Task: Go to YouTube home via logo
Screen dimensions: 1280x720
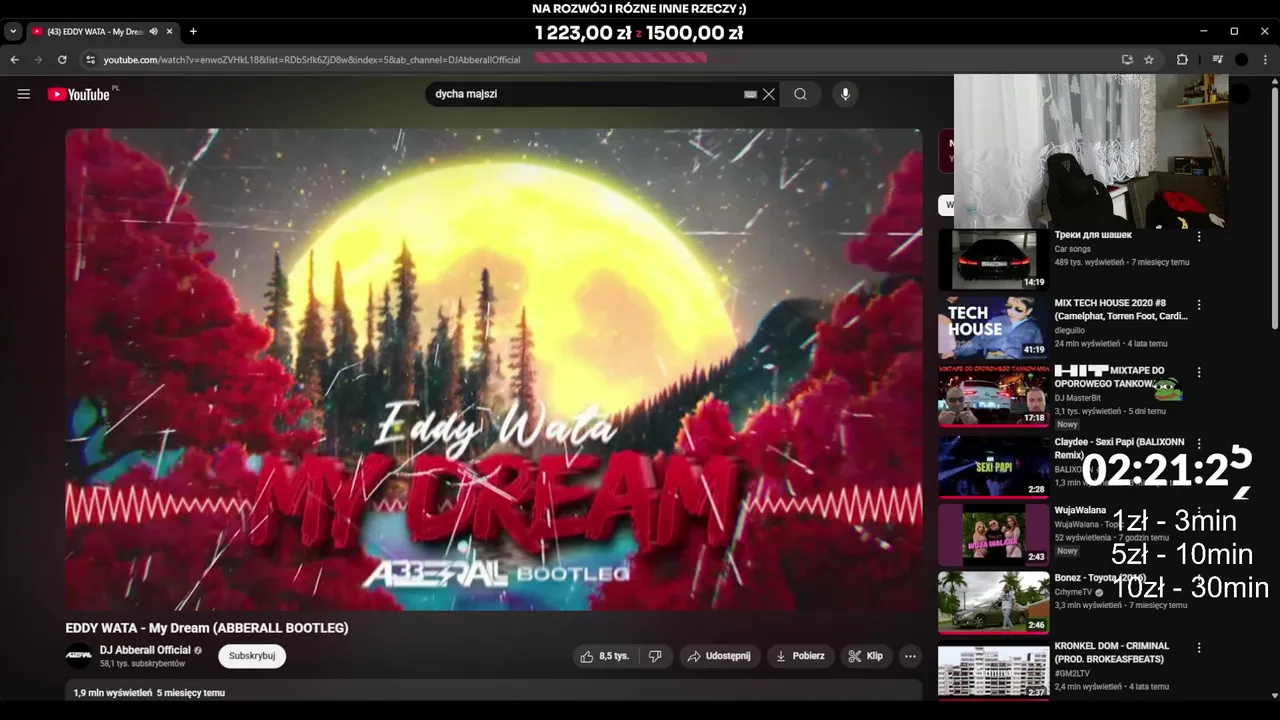Action: (x=79, y=94)
